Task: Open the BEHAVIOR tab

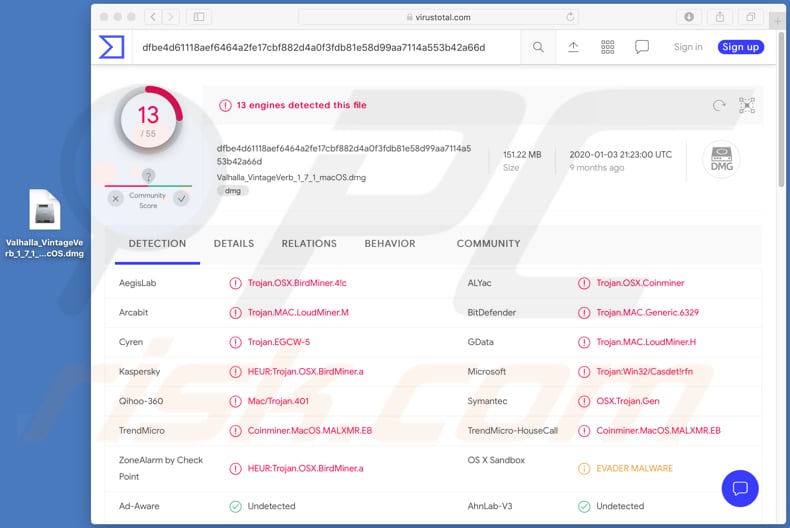Action: point(390,243)
